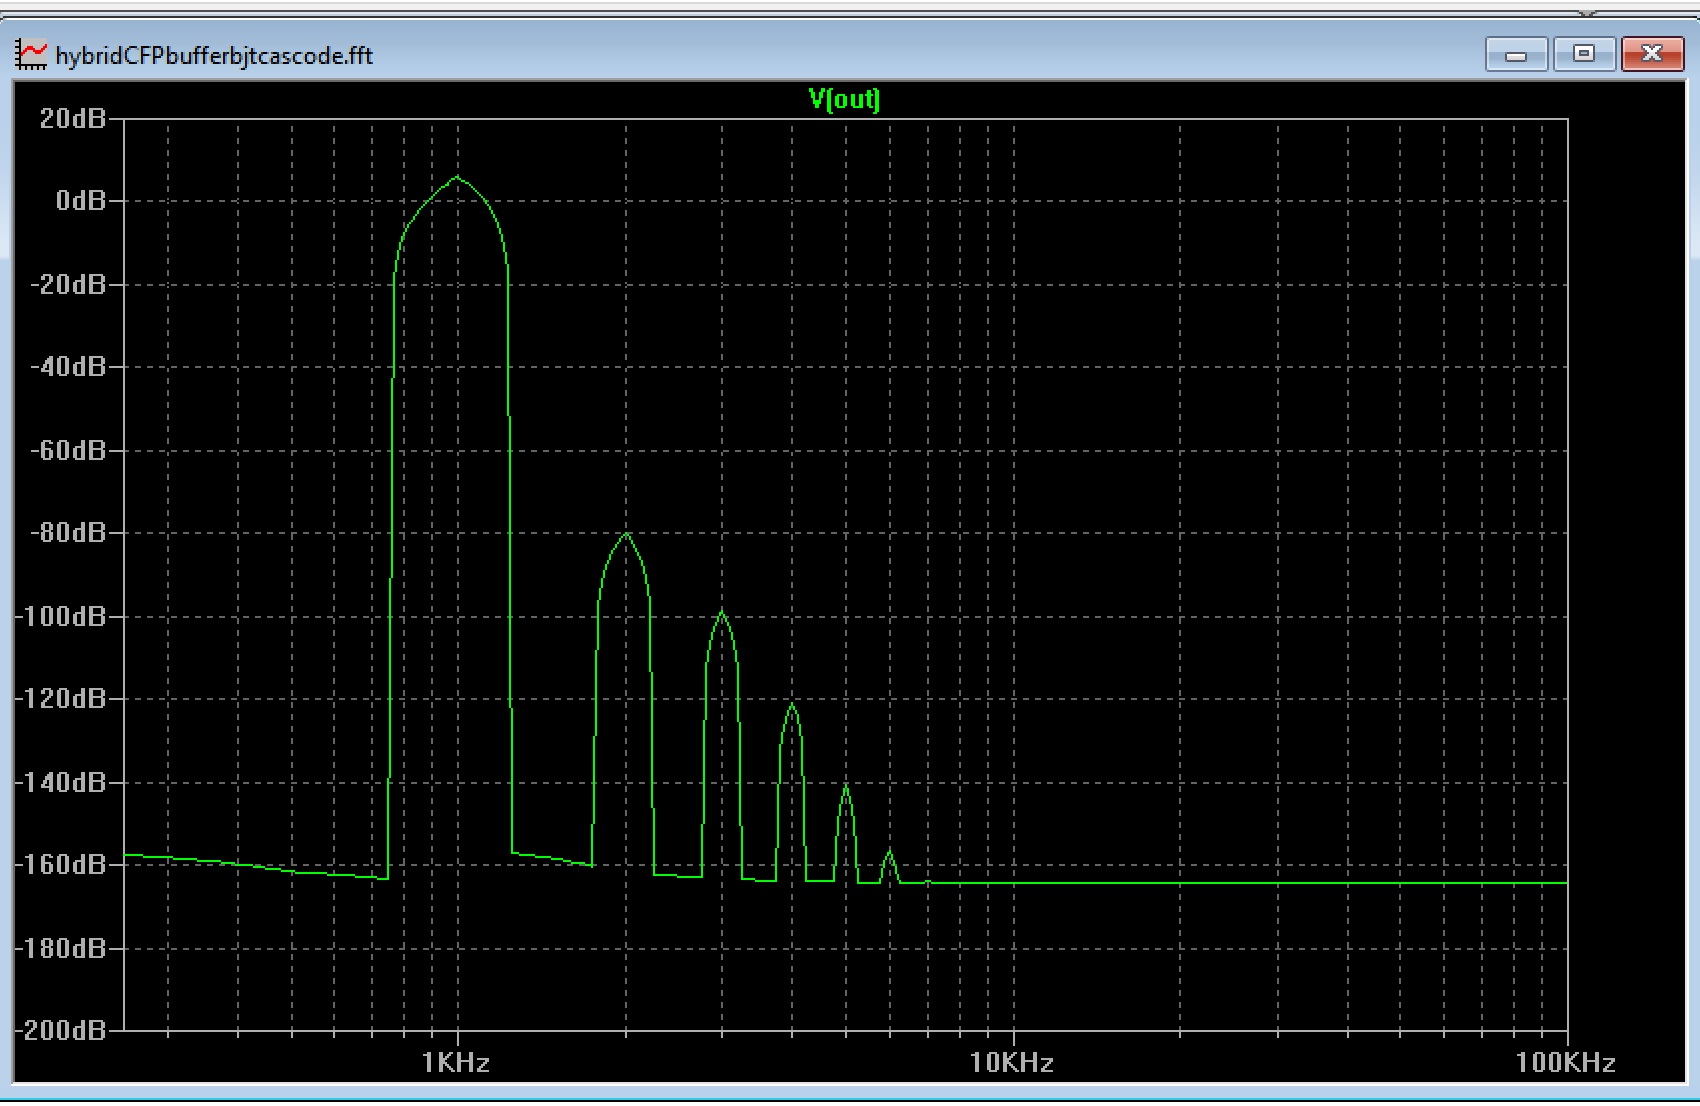The image size is (1700, 1106).
Task: Close the FFT plot window
Action: click(1651, 54)
